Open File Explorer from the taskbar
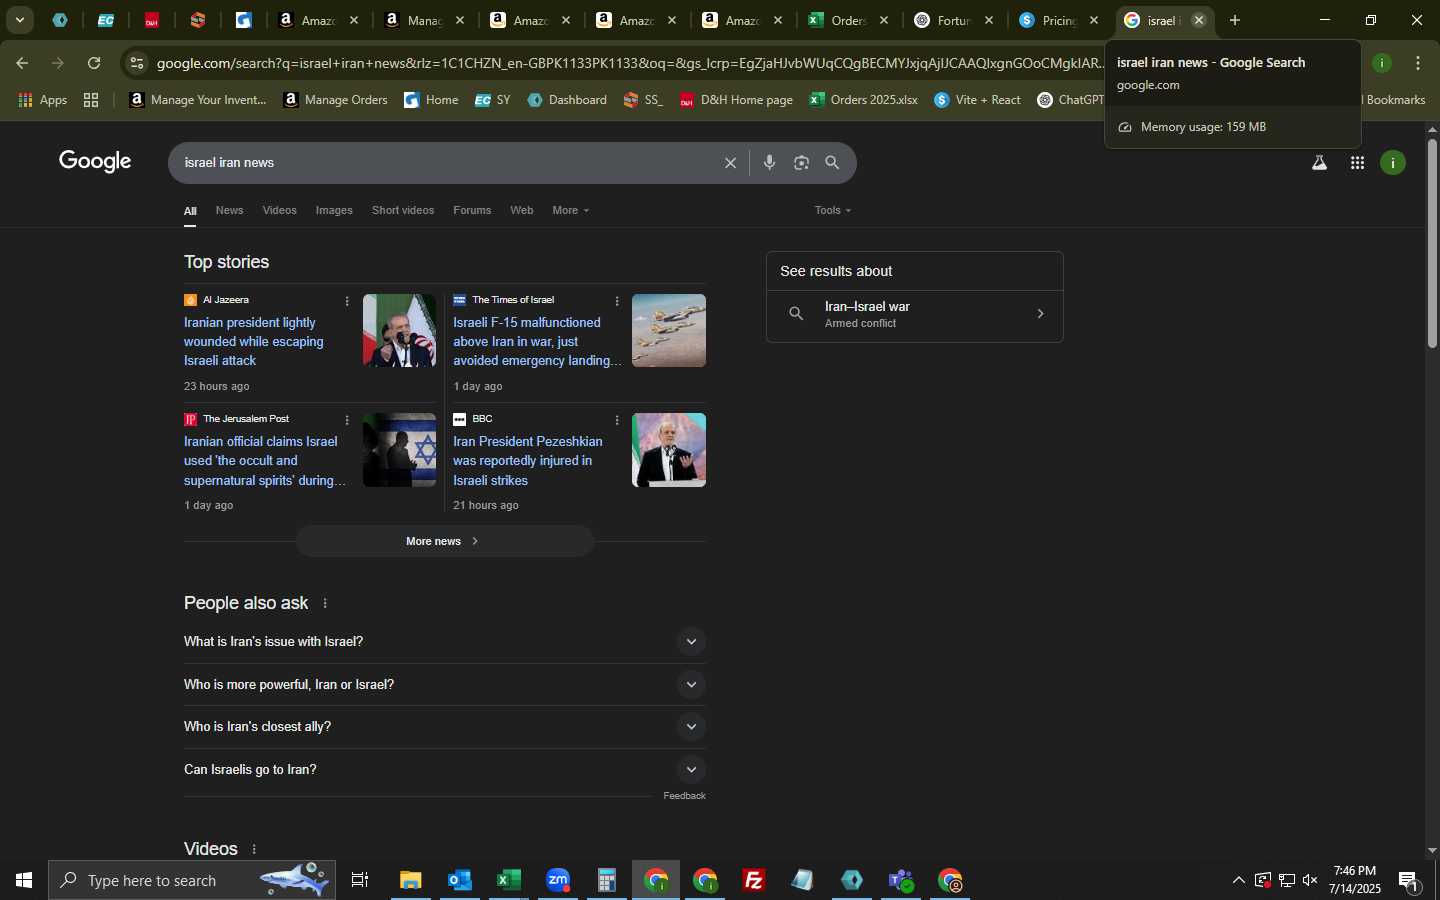This screenshot has width=1440, height=900. point(411,880)
